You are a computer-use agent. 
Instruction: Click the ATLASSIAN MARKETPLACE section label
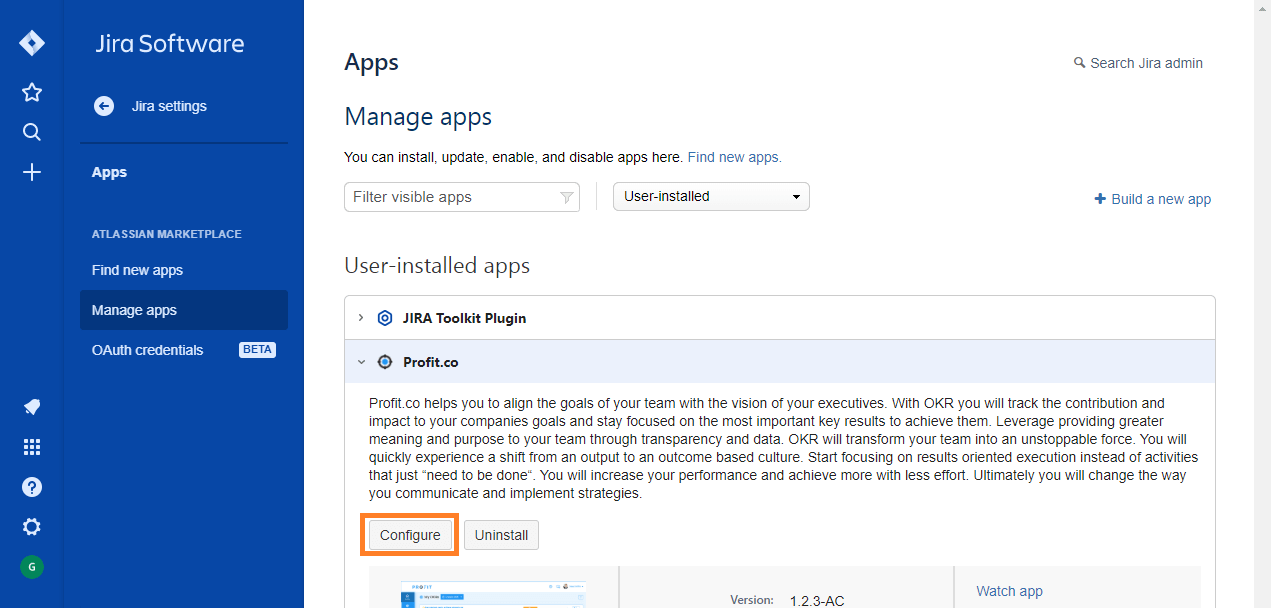tap(167, 234)
